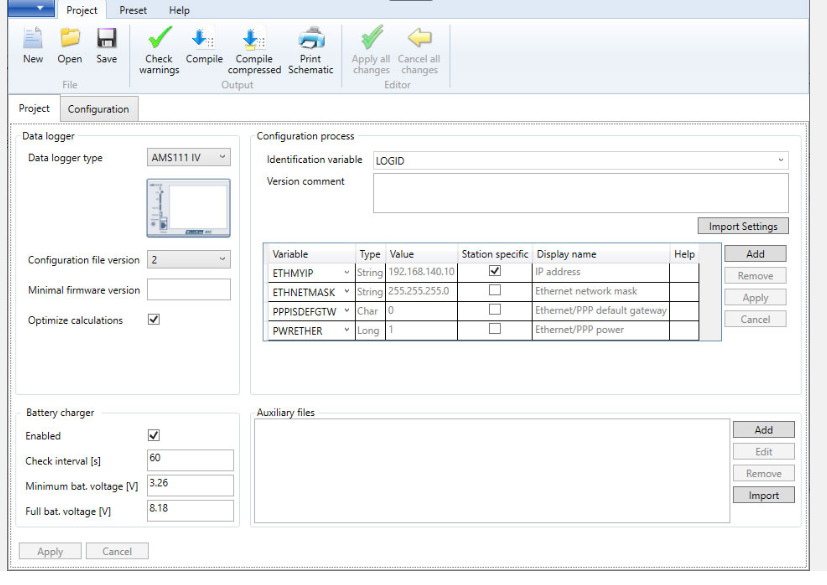Screen dimensions: 827x585
Task: Open a project file with Open icon
Action: click(70, 45)
